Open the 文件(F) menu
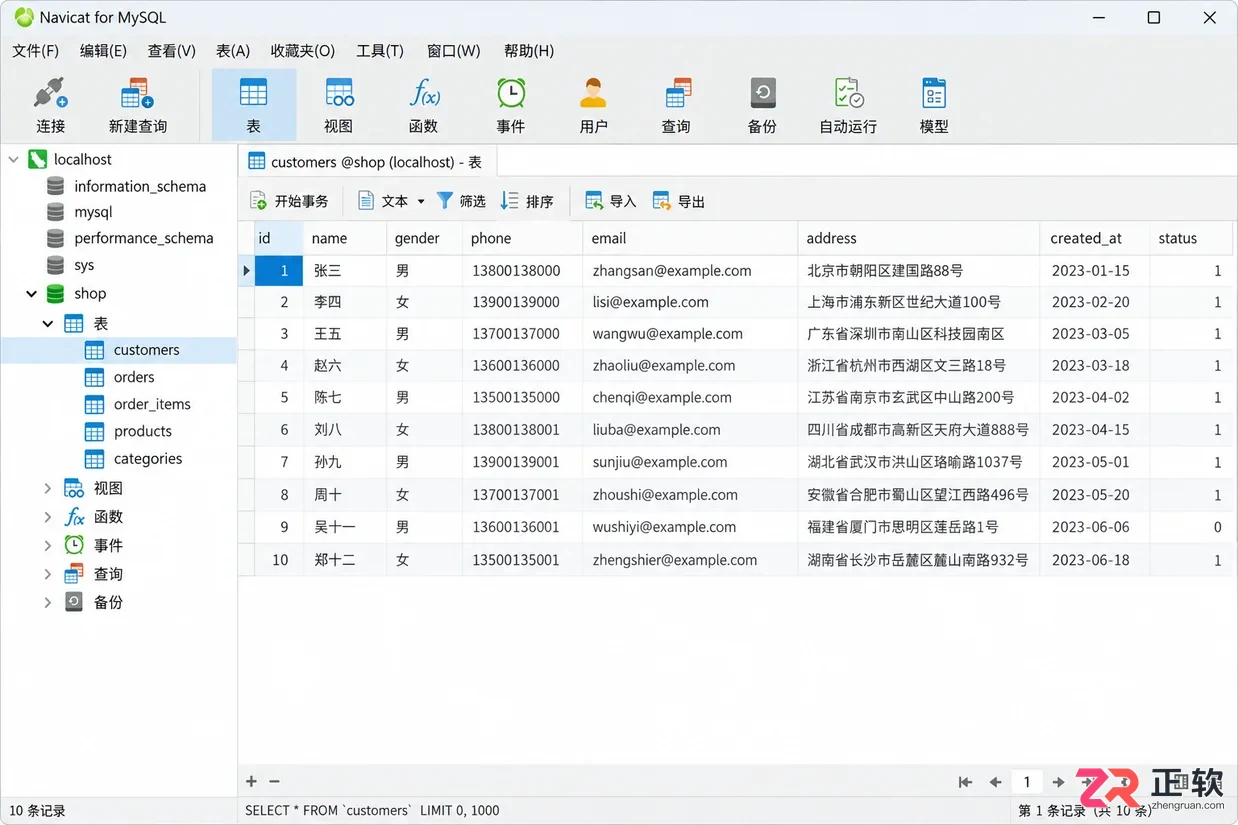The width and height of the screenshot is (1238, 825). [35, 51]
